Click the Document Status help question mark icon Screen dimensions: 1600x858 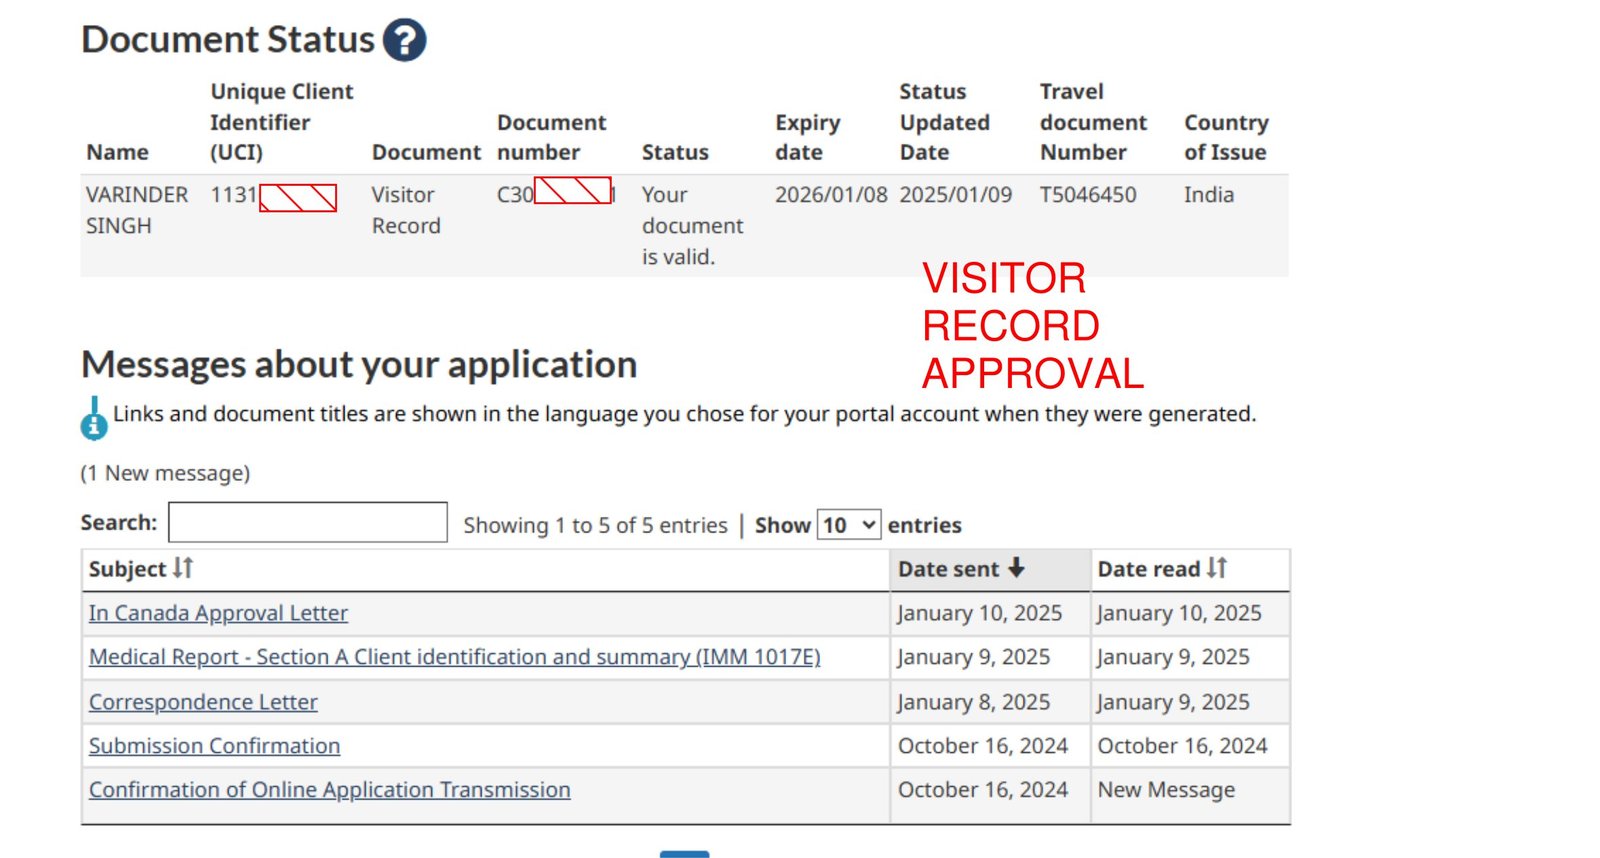(404, 41)
